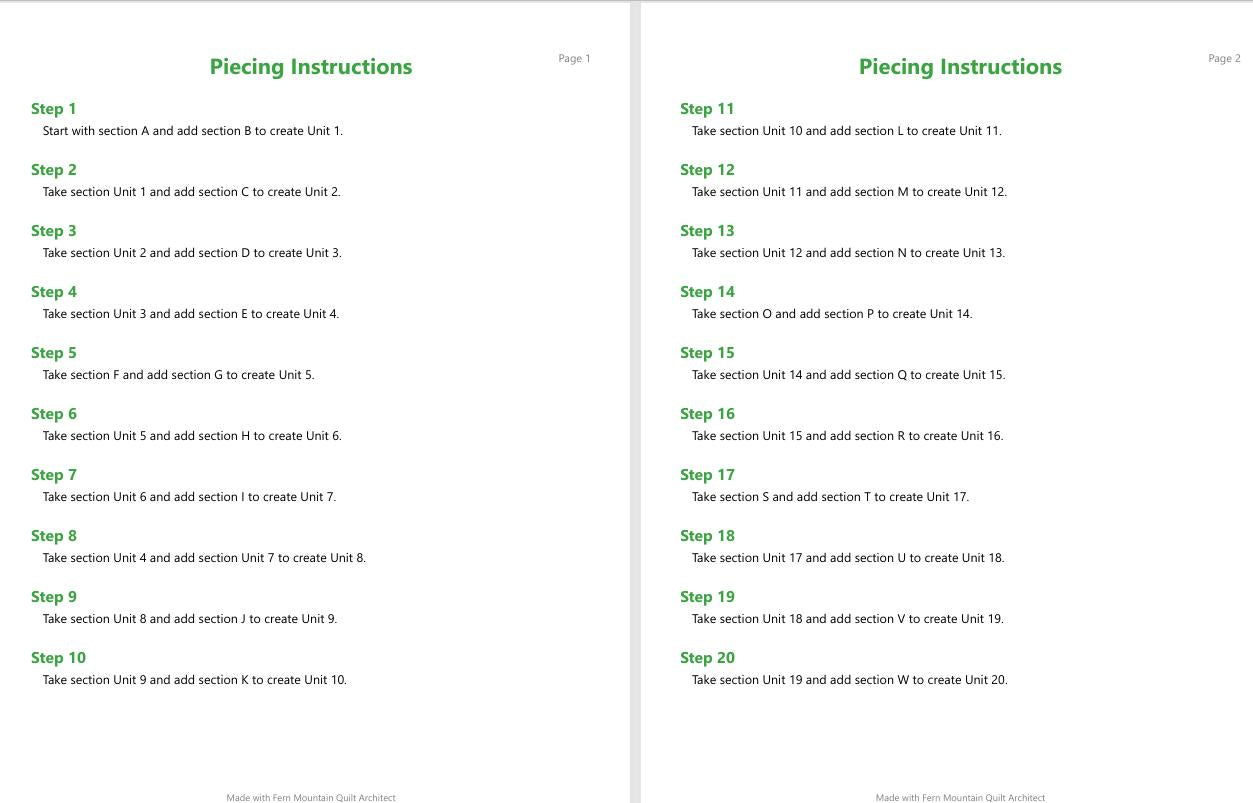Click the Piecing Instructions title on Page 1
1253x803 pixels.
point(311,67)
